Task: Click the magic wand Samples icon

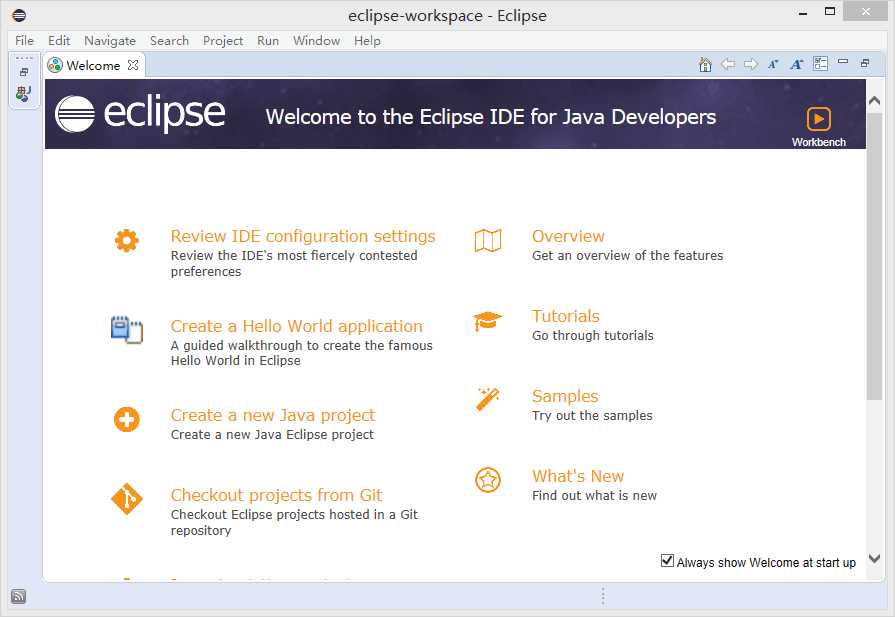Action: click(487, 399)
